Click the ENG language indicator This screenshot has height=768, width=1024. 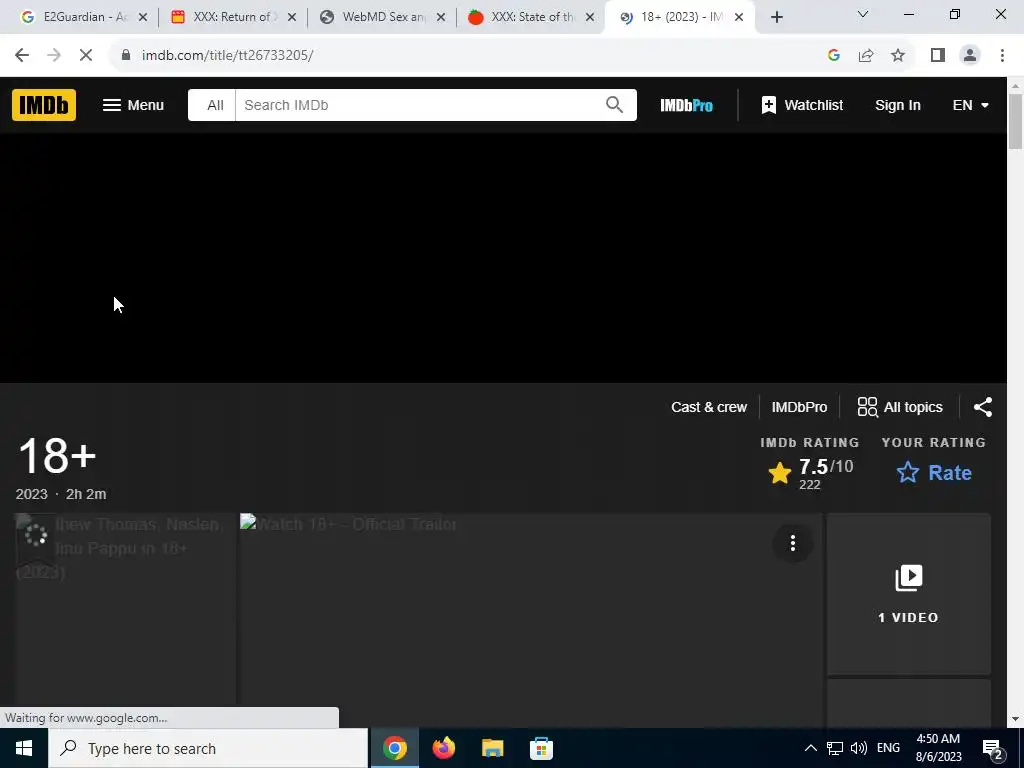click(x=888, y=748)
